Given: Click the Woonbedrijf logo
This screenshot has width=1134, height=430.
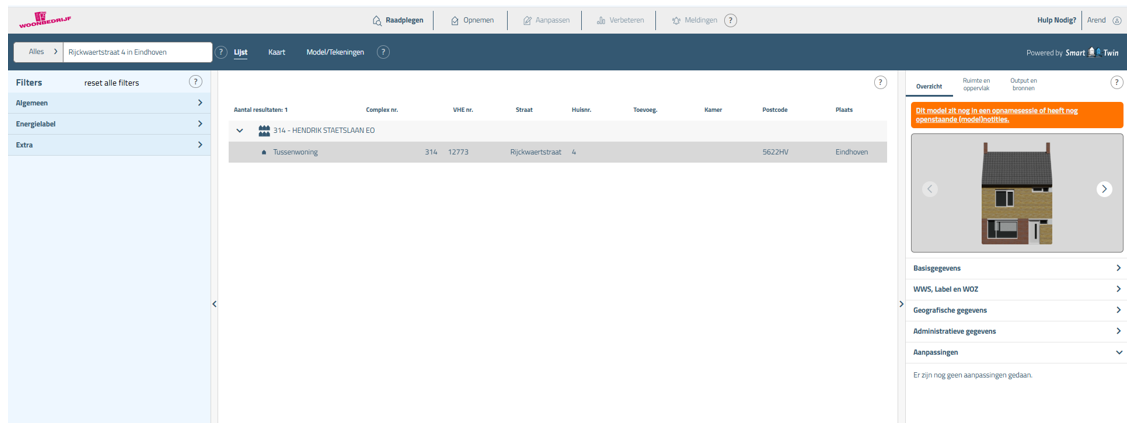Looking at the screenshot, I should point(37,19).
